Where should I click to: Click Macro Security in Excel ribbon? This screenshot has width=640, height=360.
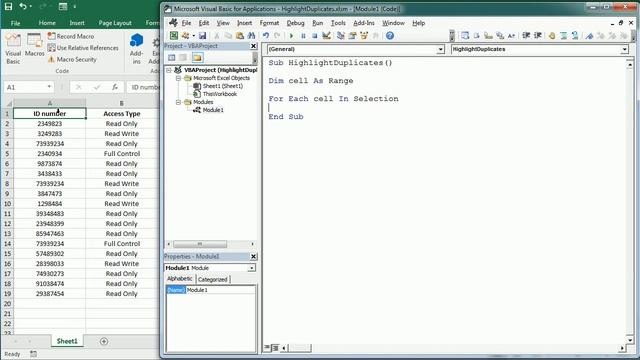[x=72, y=60]
